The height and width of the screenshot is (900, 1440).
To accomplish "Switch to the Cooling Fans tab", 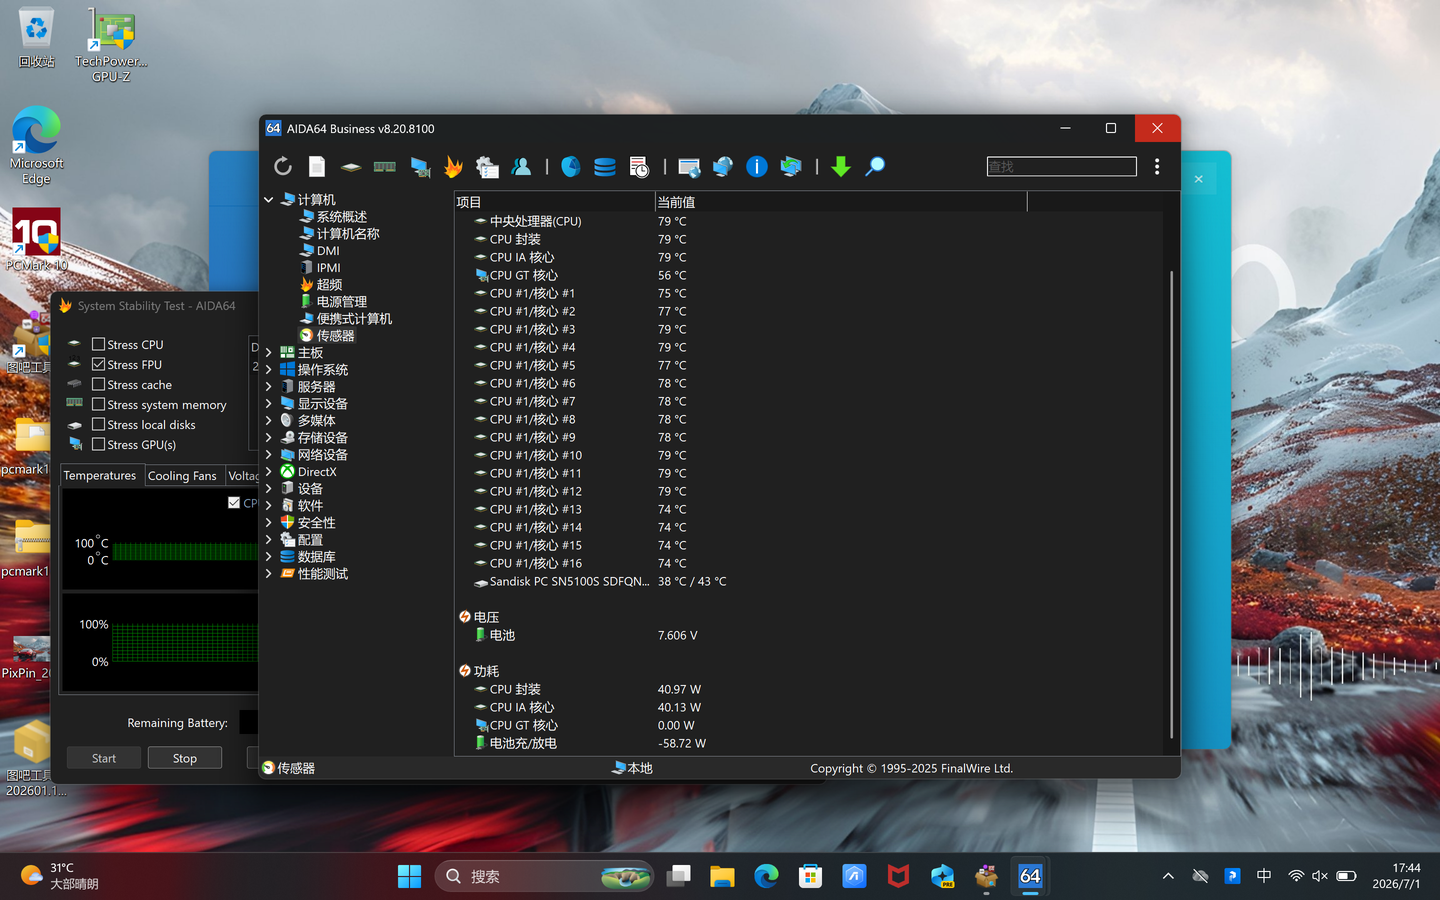I will (x=182, y=476).
